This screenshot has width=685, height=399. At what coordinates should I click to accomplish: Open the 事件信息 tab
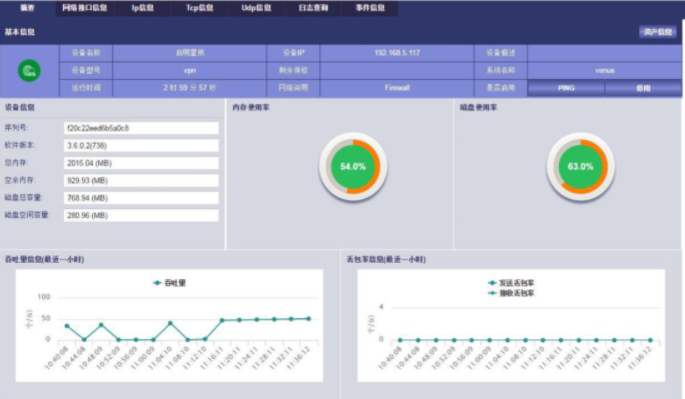pyautogui.click(x=370, y=8)
